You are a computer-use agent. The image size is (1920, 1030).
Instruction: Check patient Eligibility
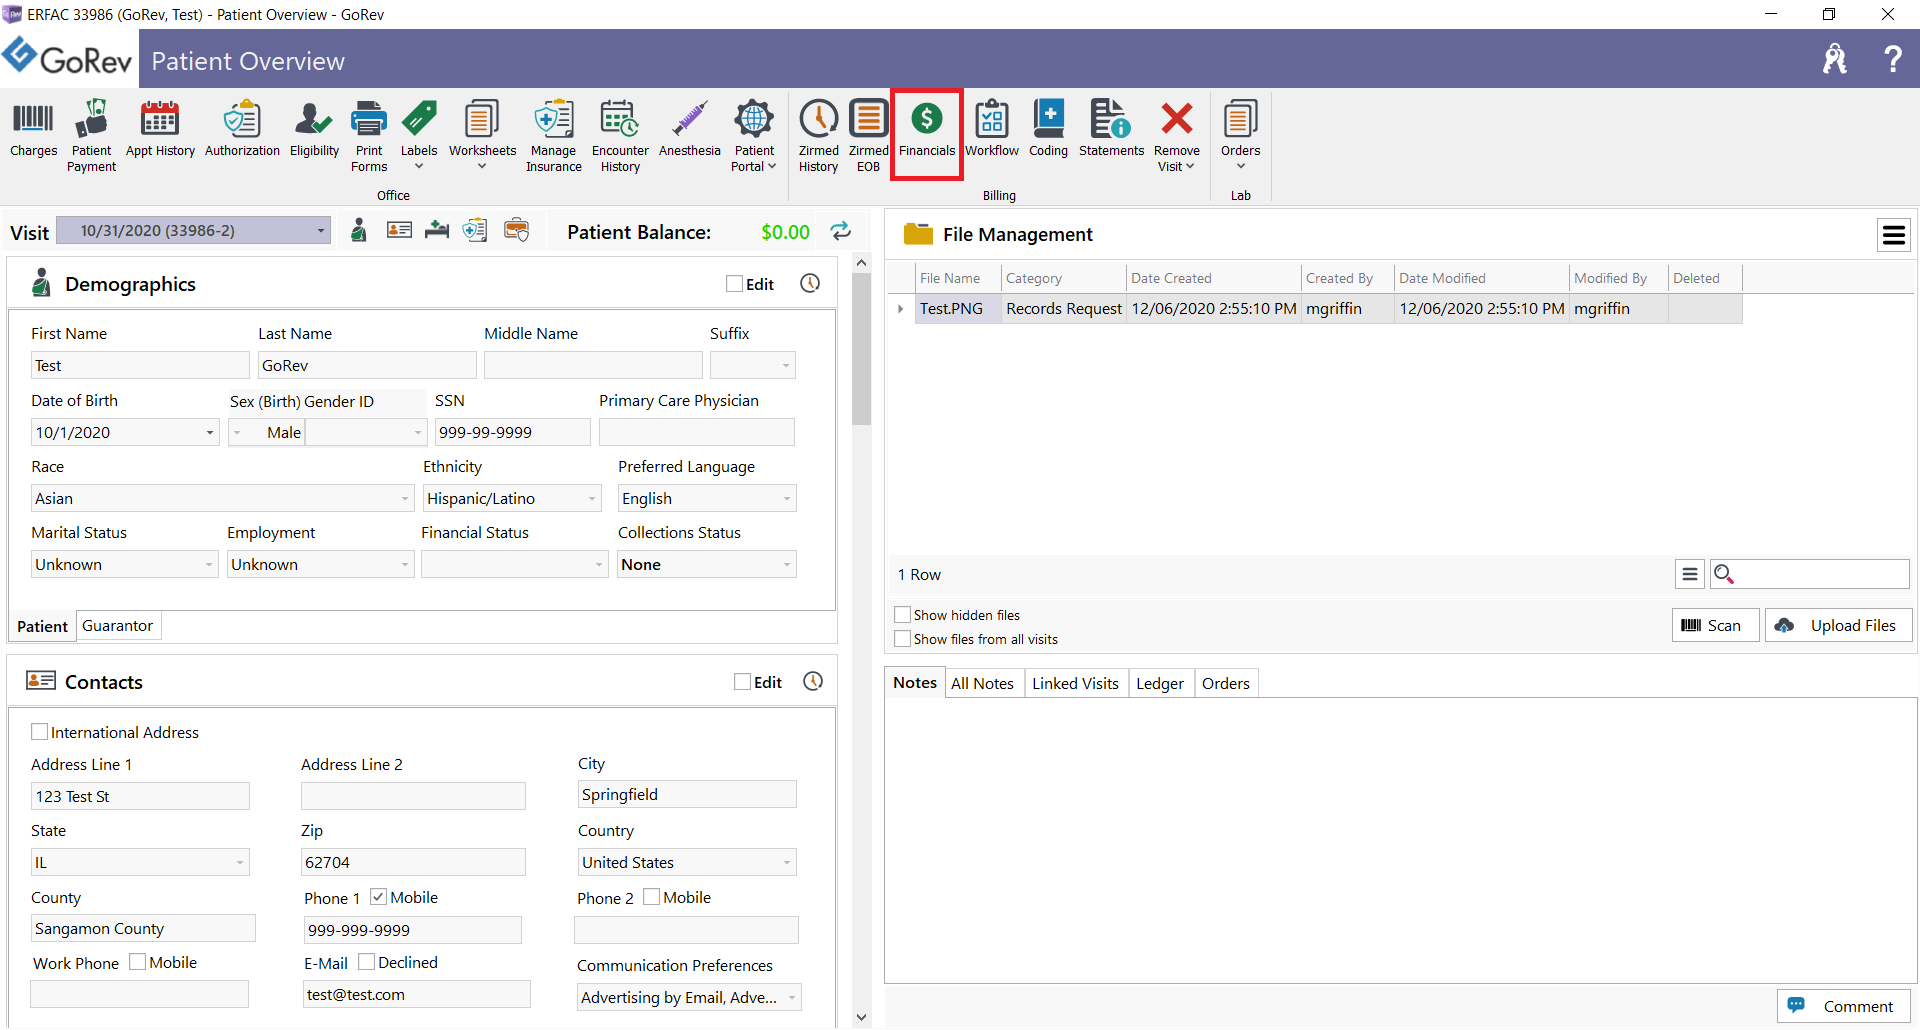click(314, 130)
